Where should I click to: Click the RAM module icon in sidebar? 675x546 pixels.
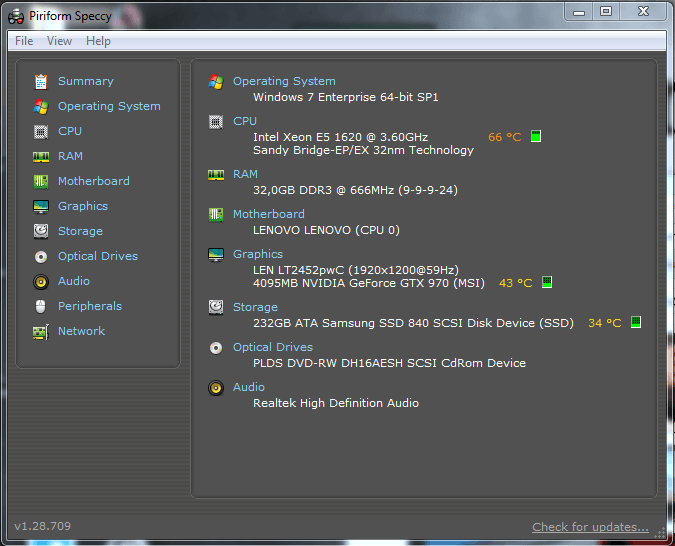41,156
